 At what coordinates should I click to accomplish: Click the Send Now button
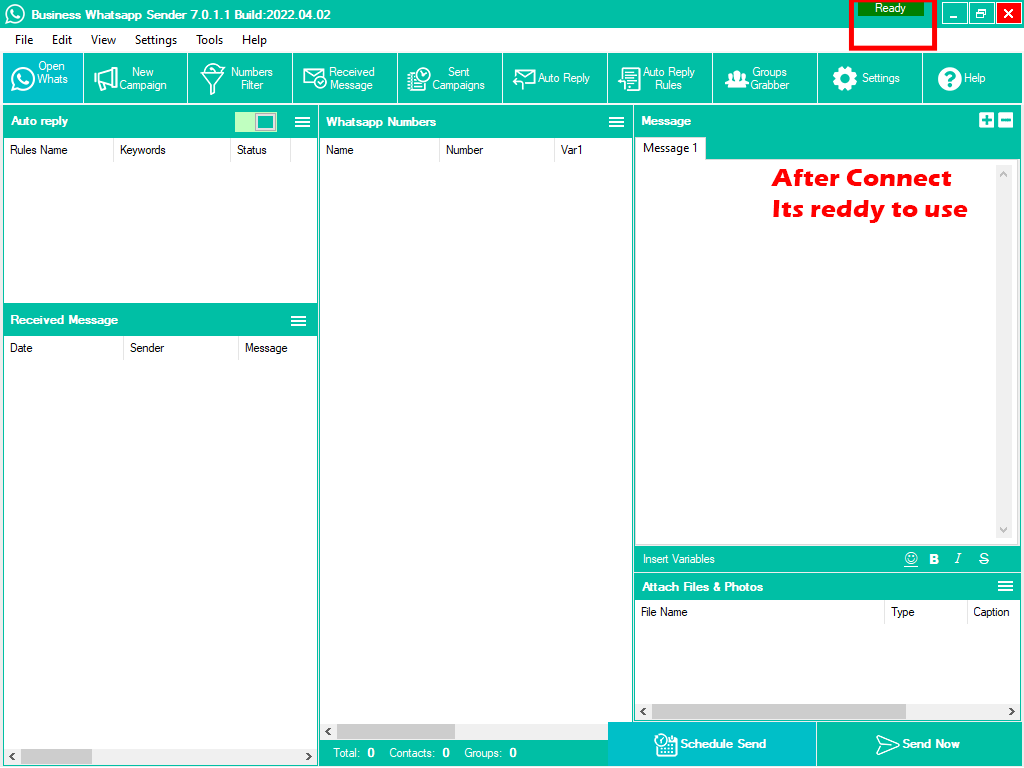[x=918, y=744]
